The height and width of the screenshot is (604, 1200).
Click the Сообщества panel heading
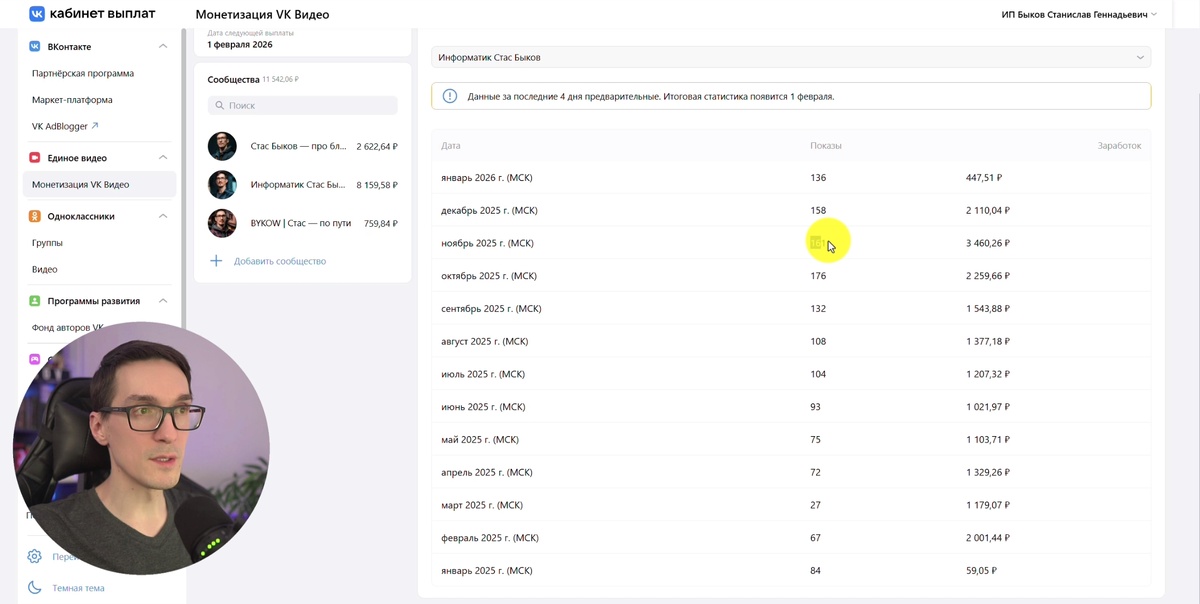click(233, 79)
